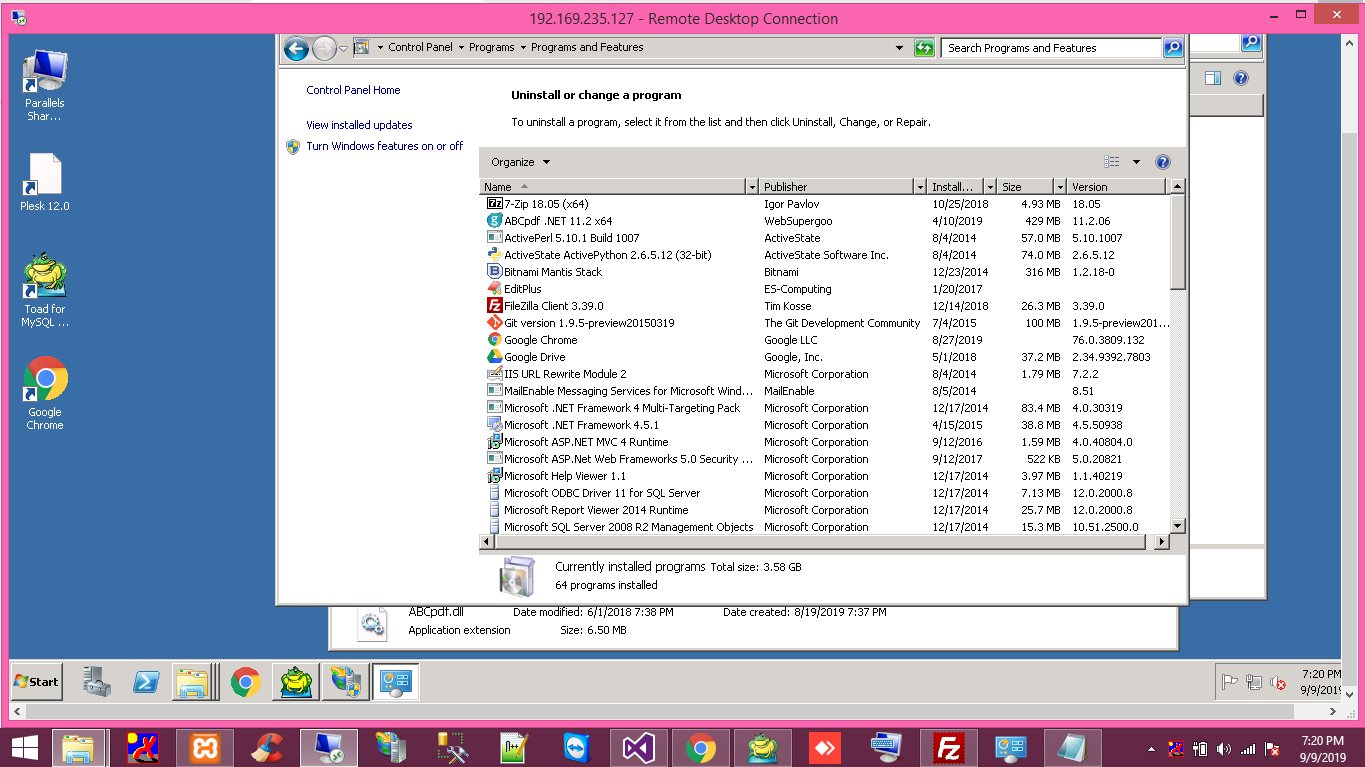The image size is (1365, 767).
Task: Click the CCleaner icon in the host taskbar
Action: point(267,748)
